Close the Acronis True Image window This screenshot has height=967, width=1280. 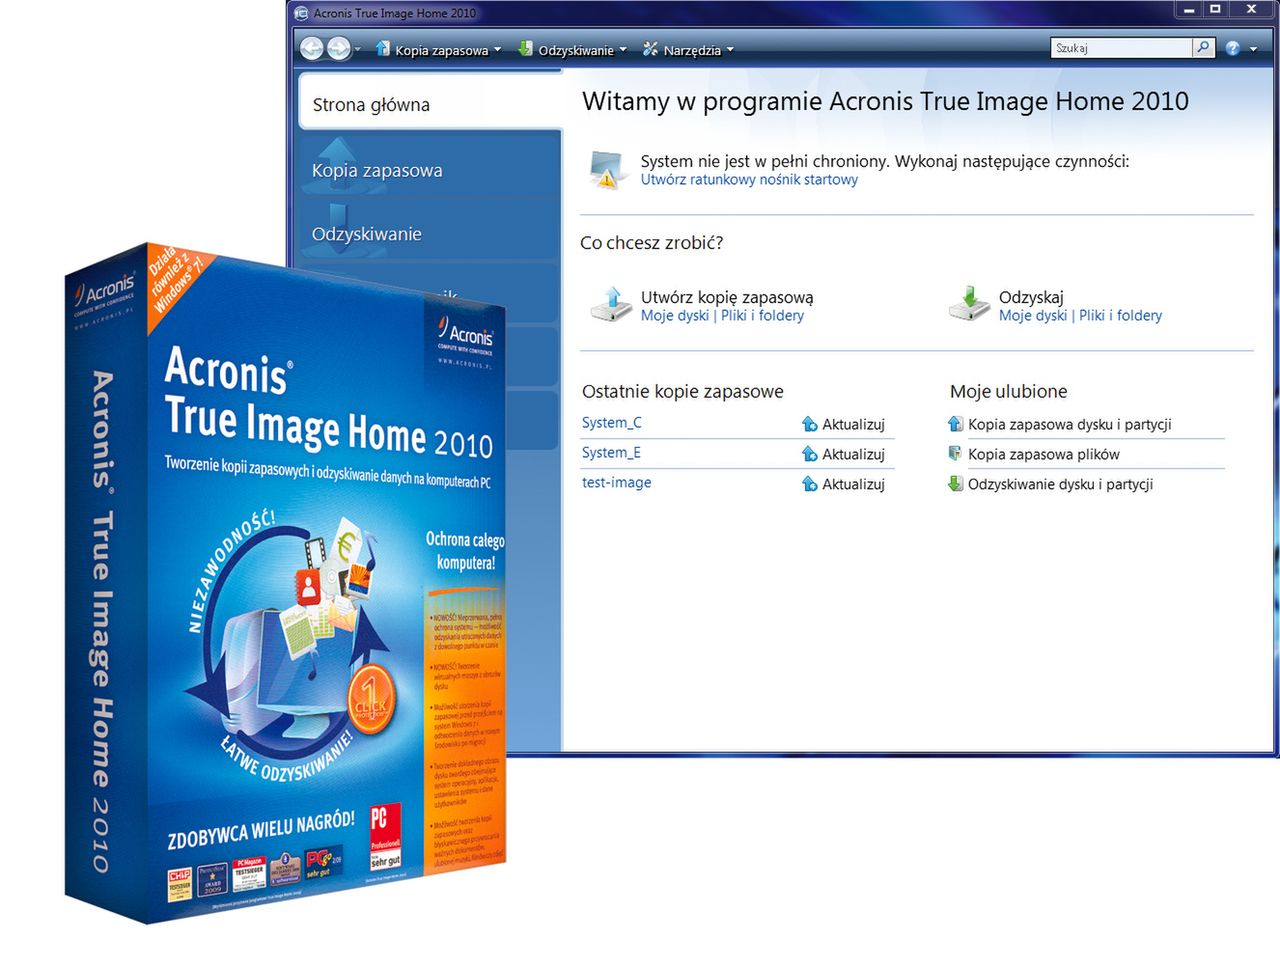pos(1251,10)
